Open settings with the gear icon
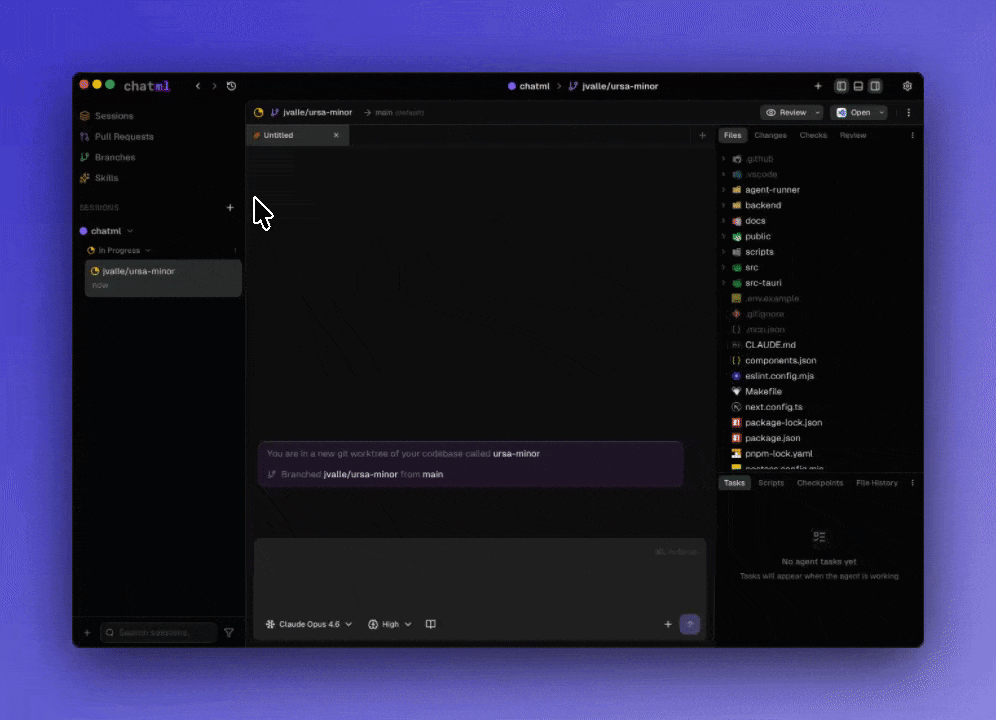996x720 pixels. click(907, 86)
